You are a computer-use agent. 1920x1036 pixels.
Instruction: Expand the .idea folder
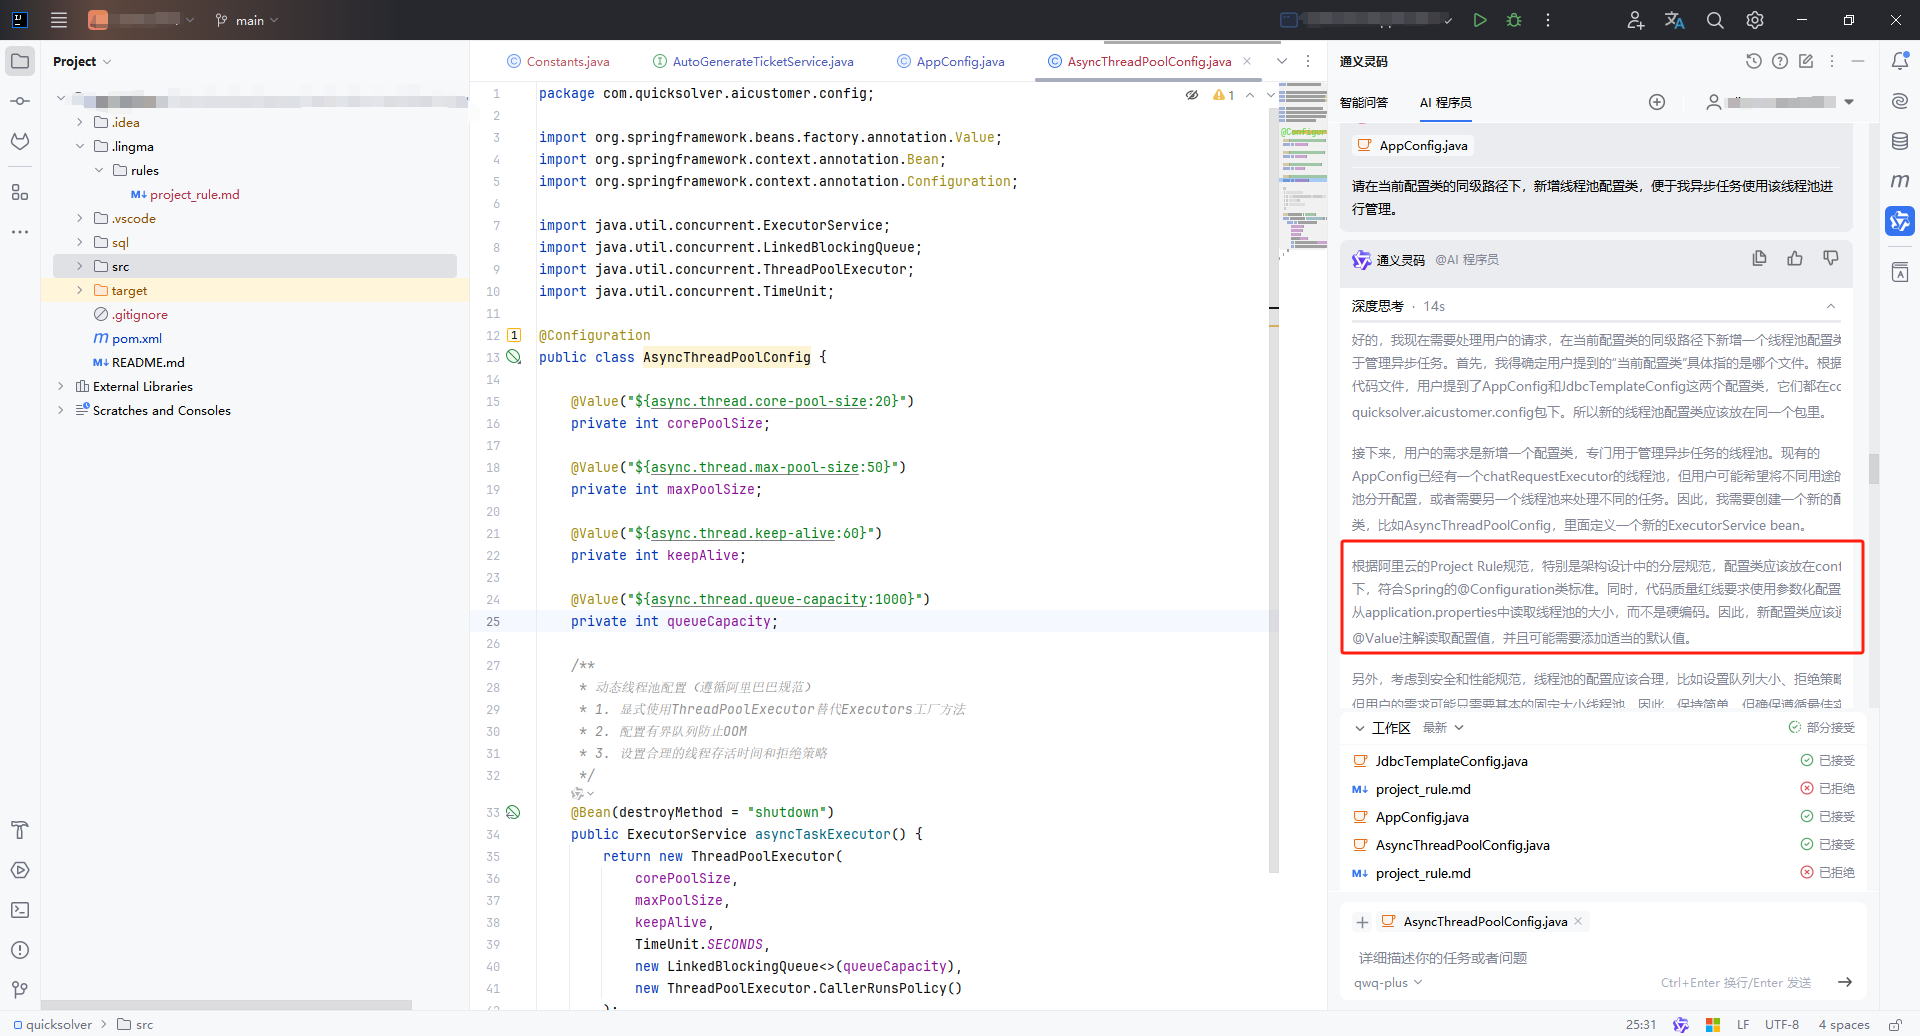tap(80, 122)
